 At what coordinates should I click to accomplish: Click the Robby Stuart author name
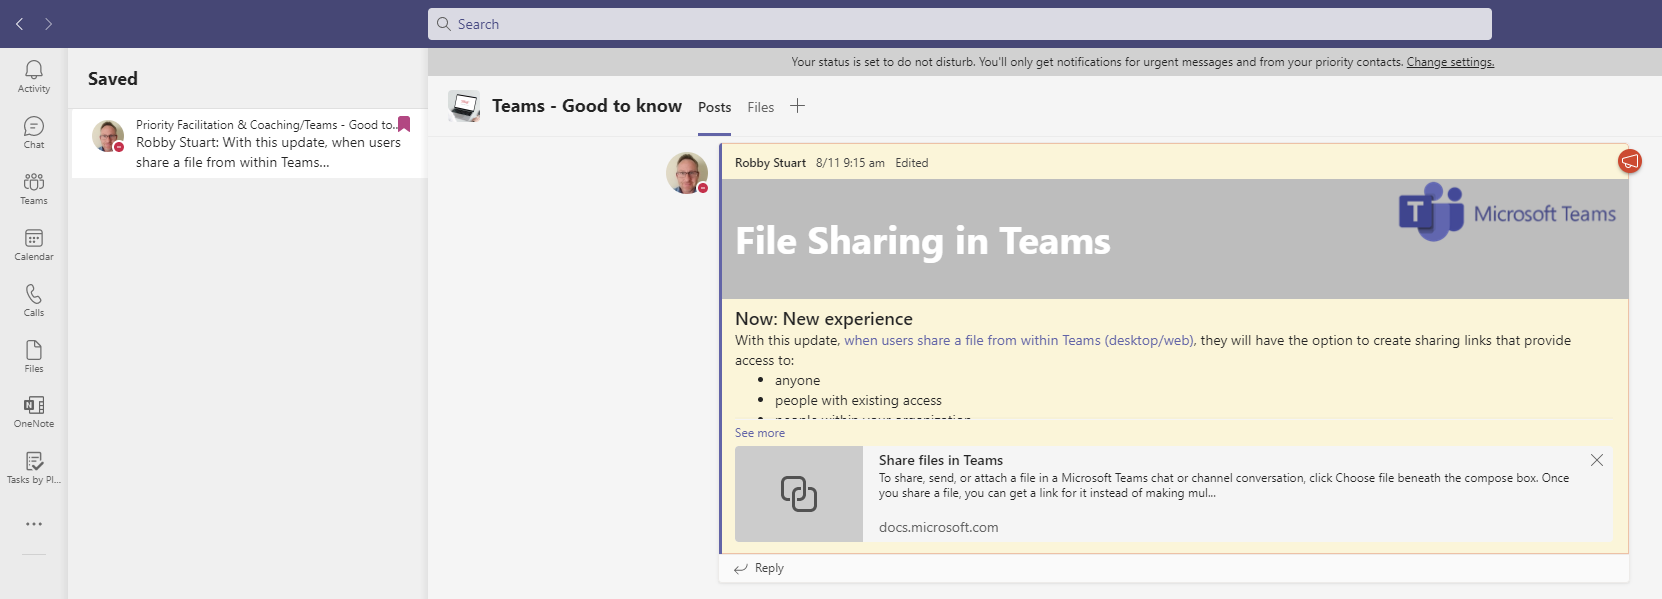click(770, 163)
